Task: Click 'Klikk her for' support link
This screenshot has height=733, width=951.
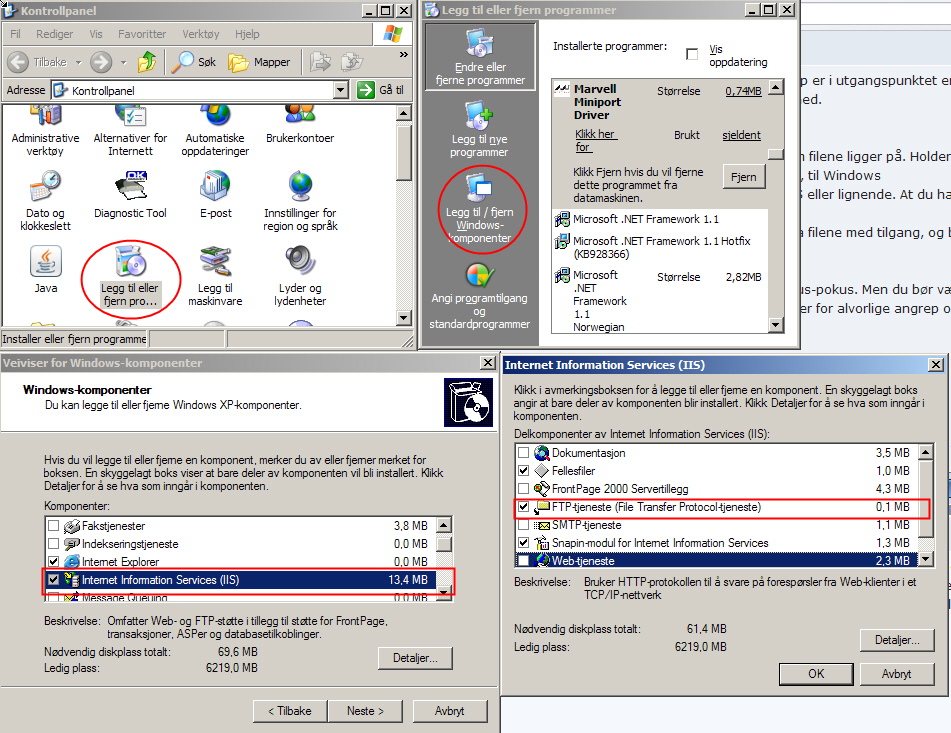Action: coord(595,140)
